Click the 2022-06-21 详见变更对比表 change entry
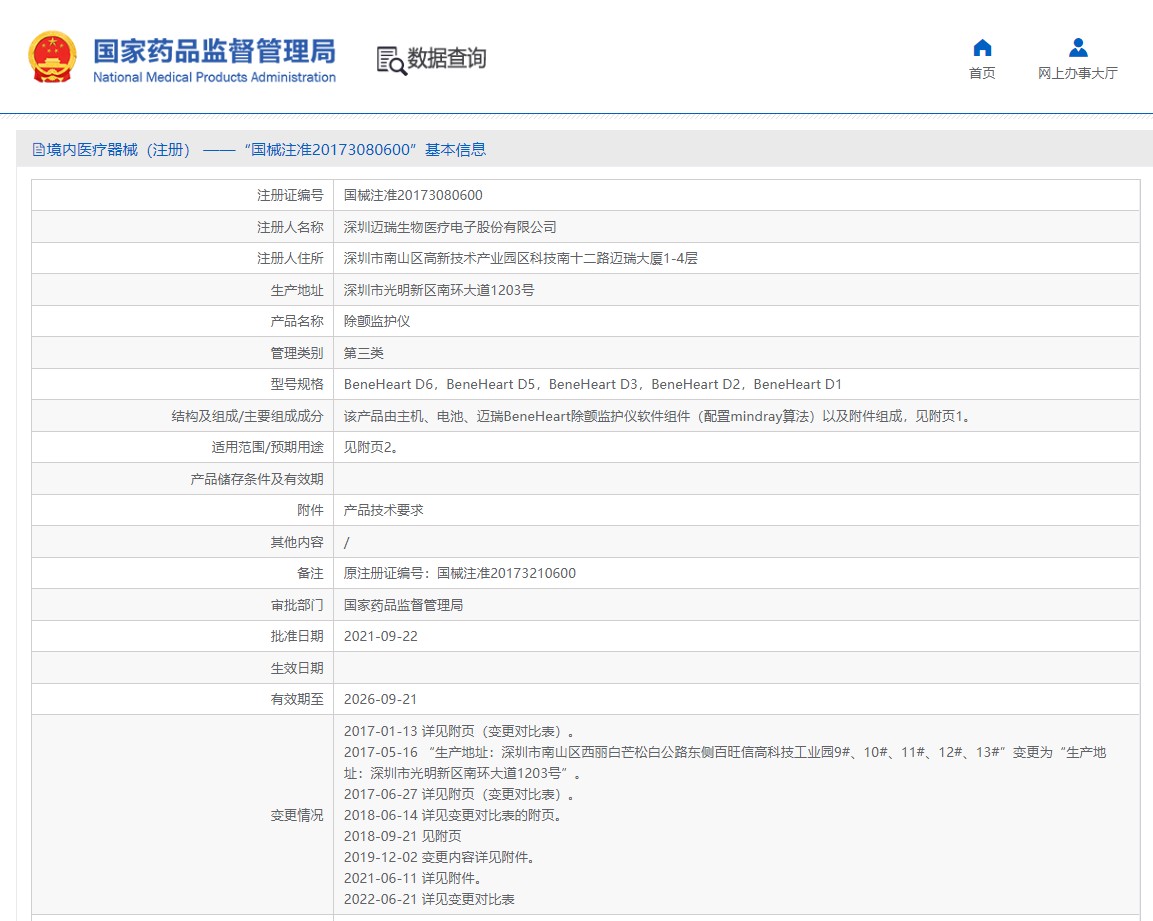 point(429,899)
